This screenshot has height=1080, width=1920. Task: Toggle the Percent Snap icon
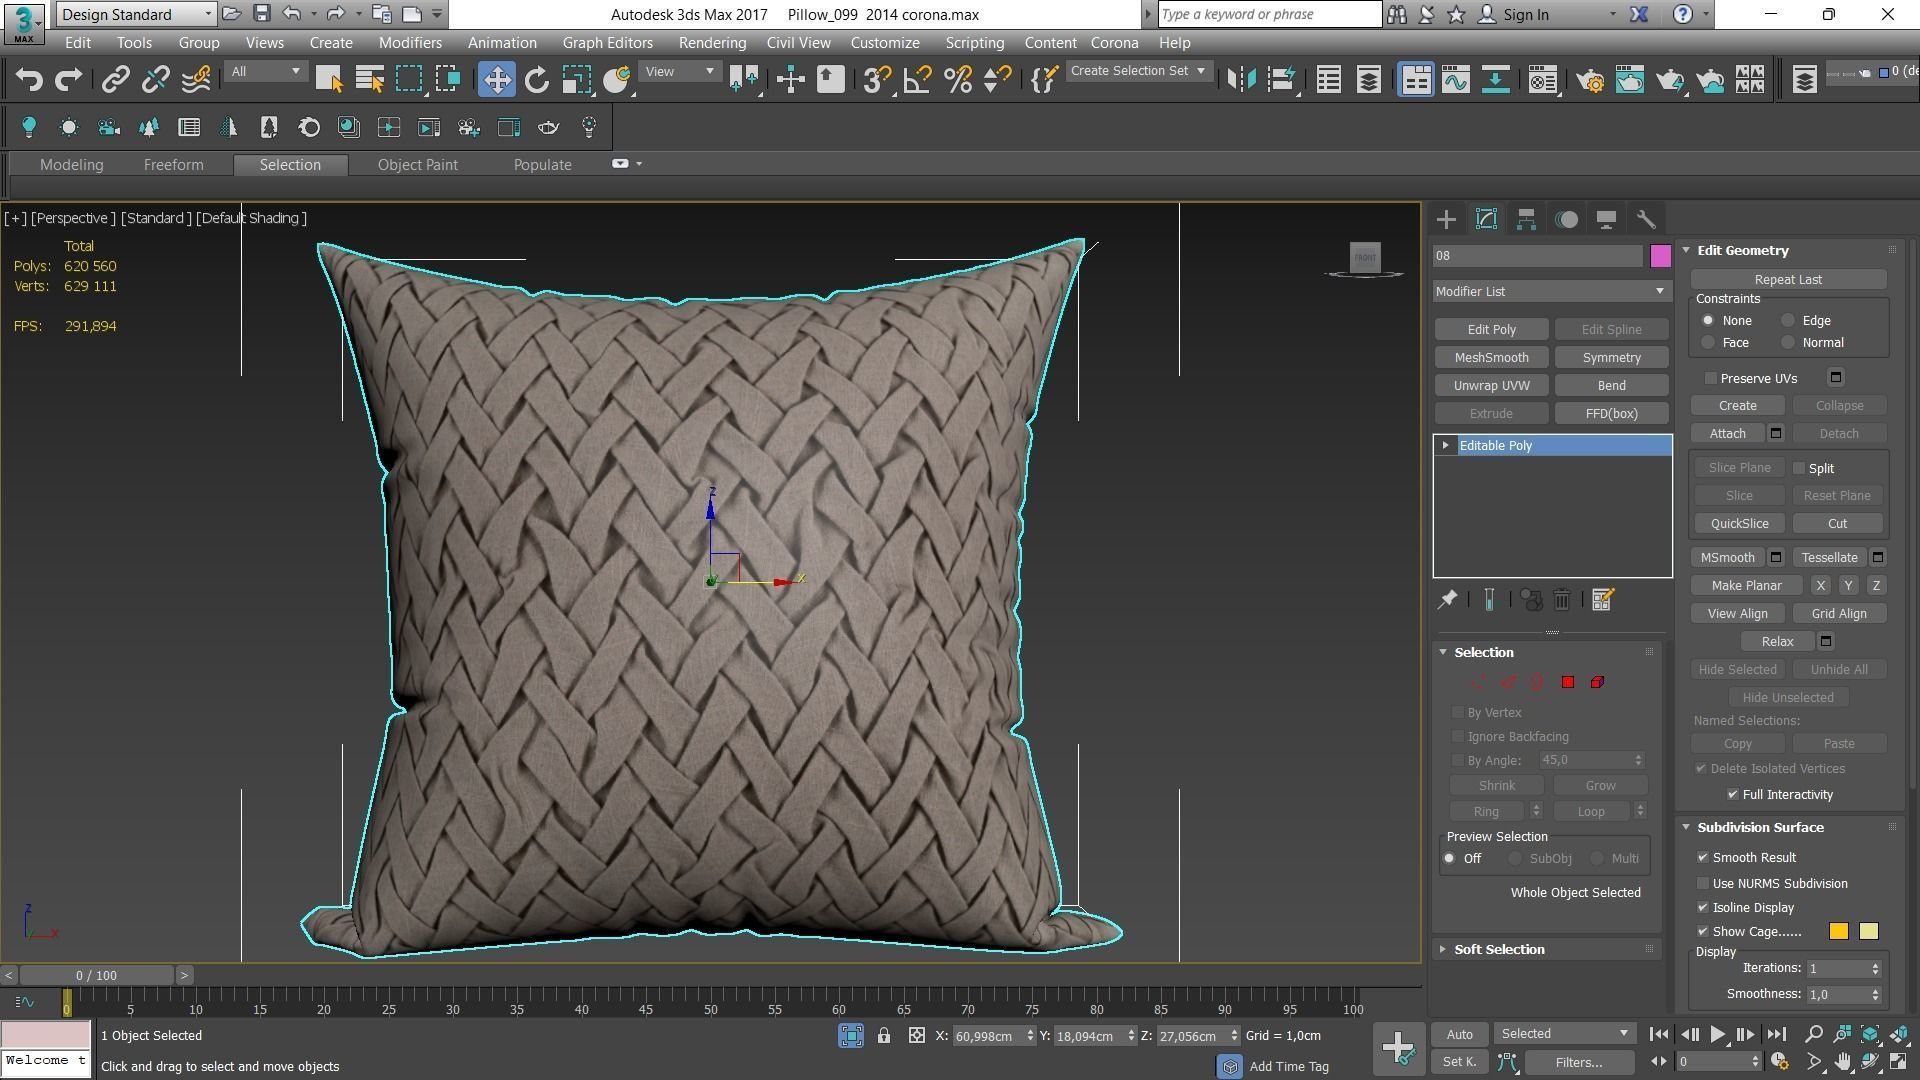[958, 80]
